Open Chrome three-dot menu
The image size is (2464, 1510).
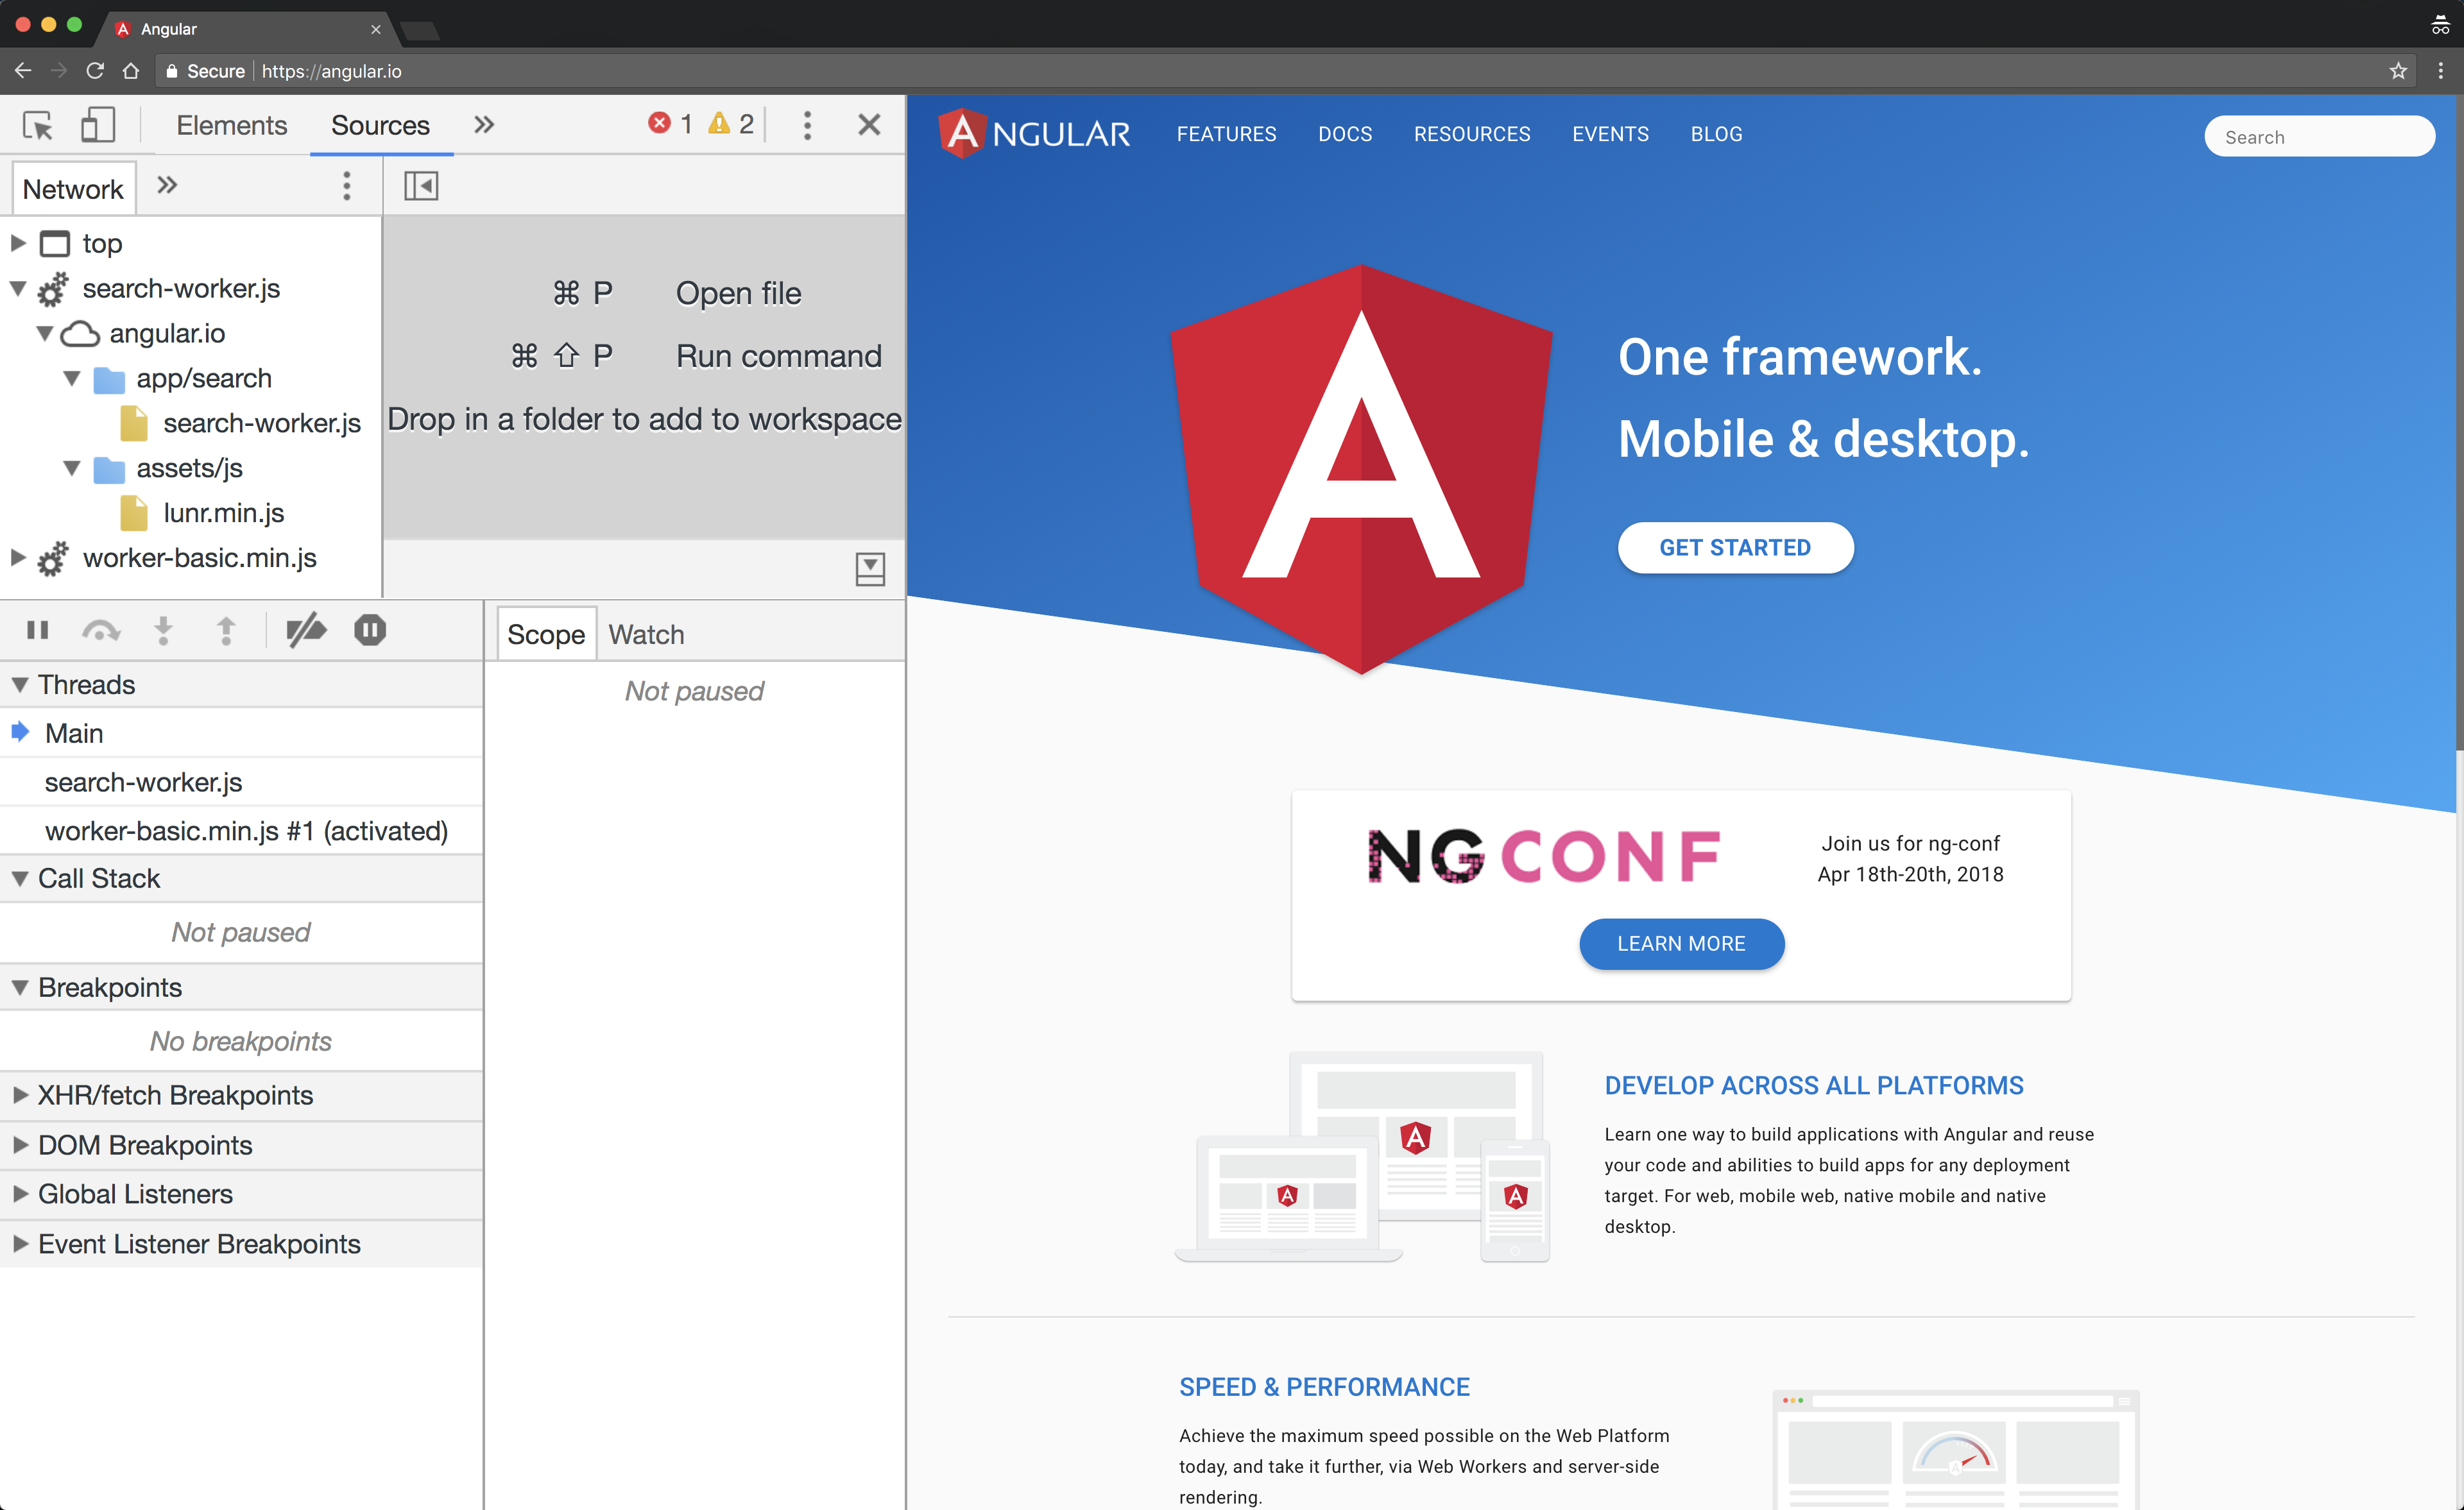tap(2441, 71)
